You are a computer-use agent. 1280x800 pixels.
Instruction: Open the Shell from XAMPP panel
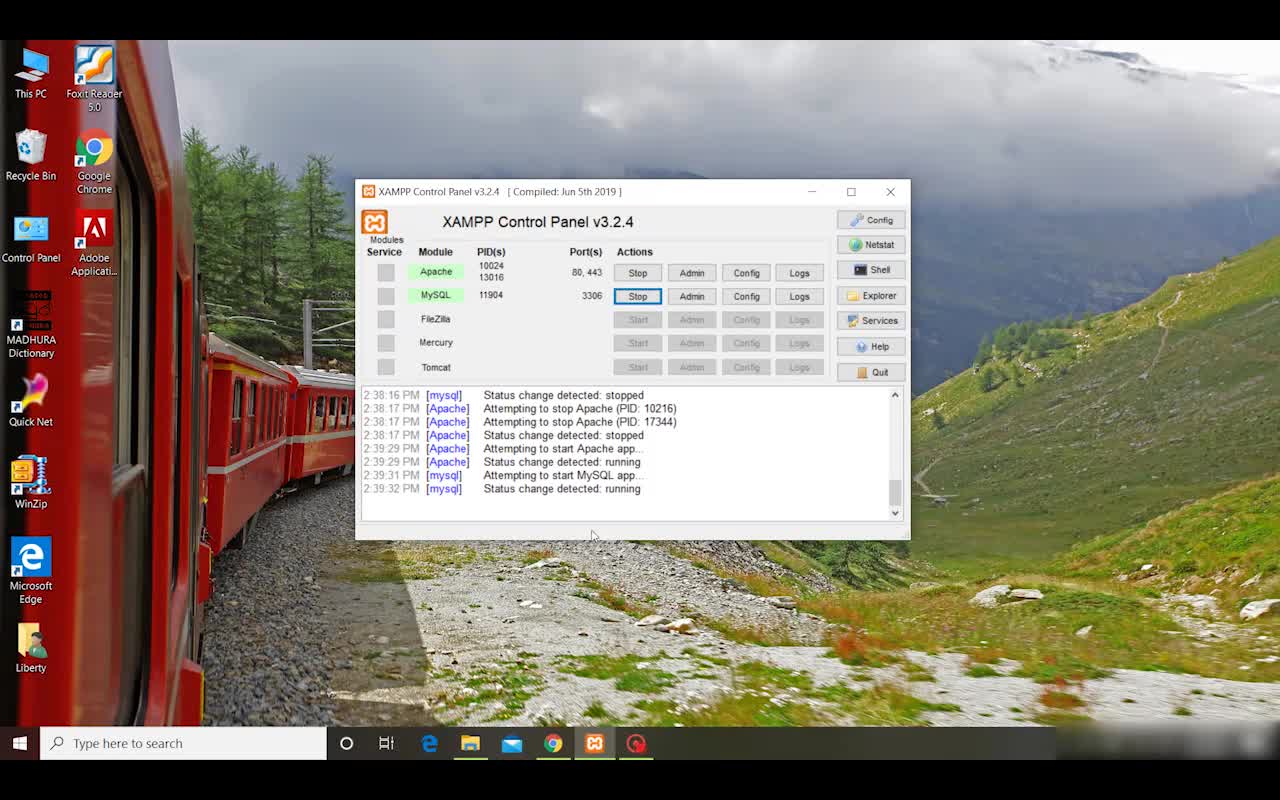[871, 270]
